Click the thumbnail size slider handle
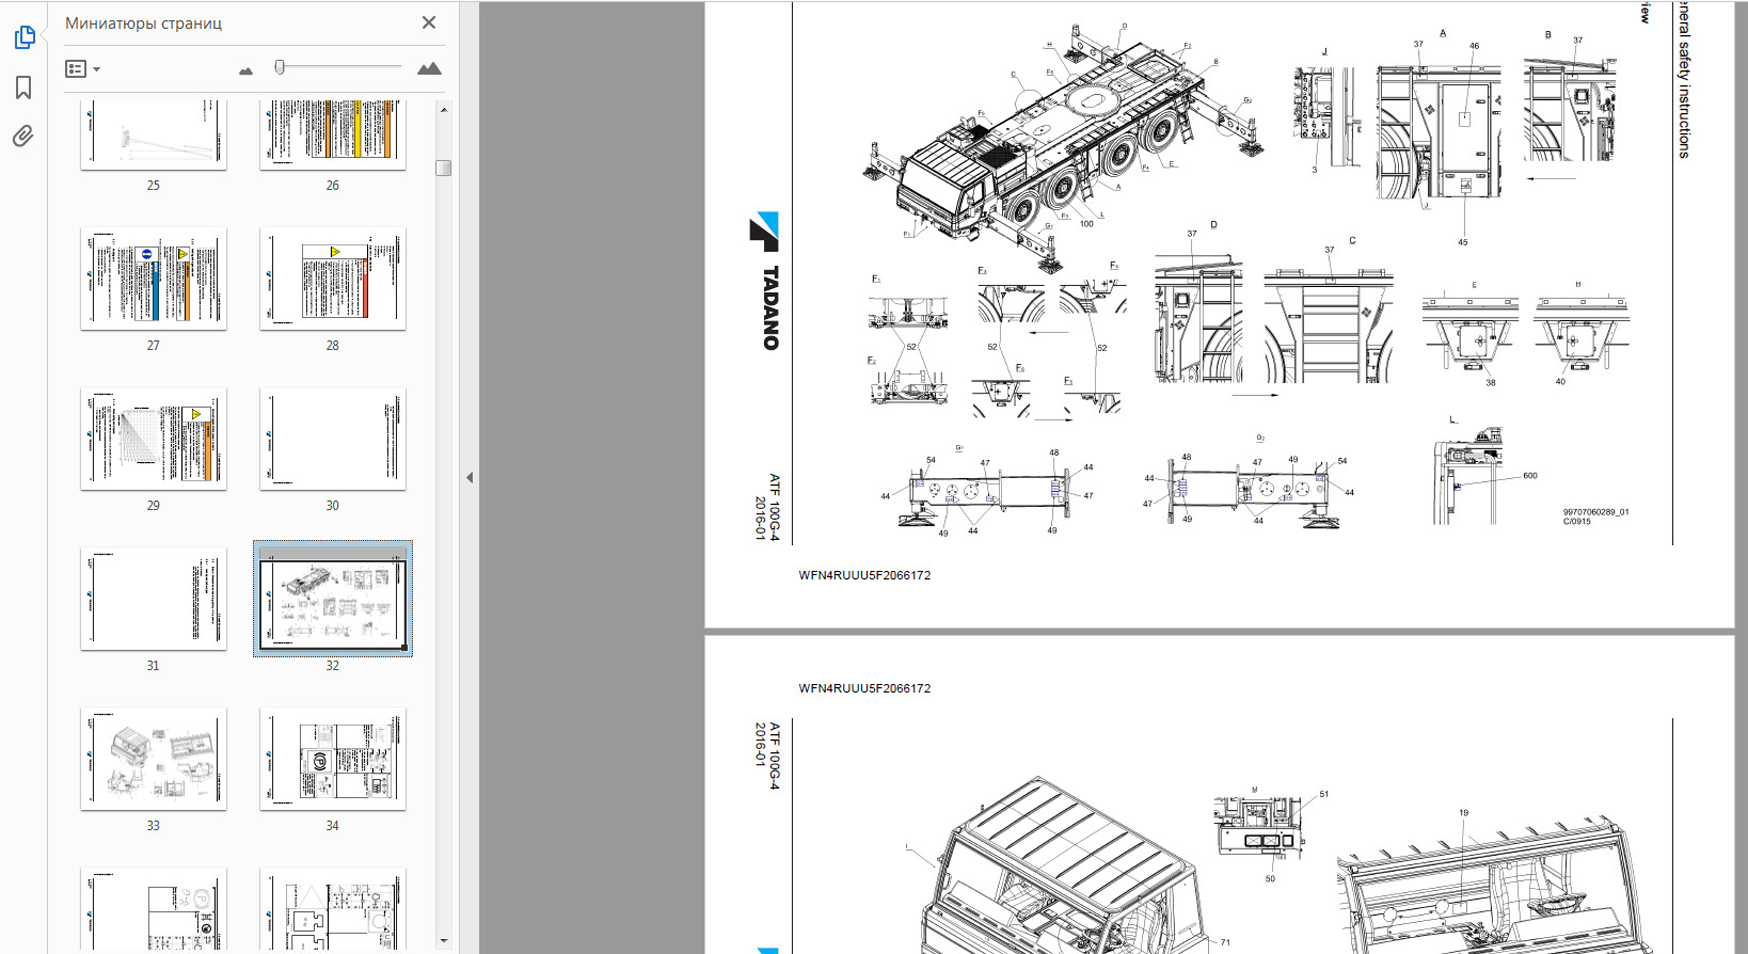Viewport: 1748px width, 954px height. (x=280, y=67)
